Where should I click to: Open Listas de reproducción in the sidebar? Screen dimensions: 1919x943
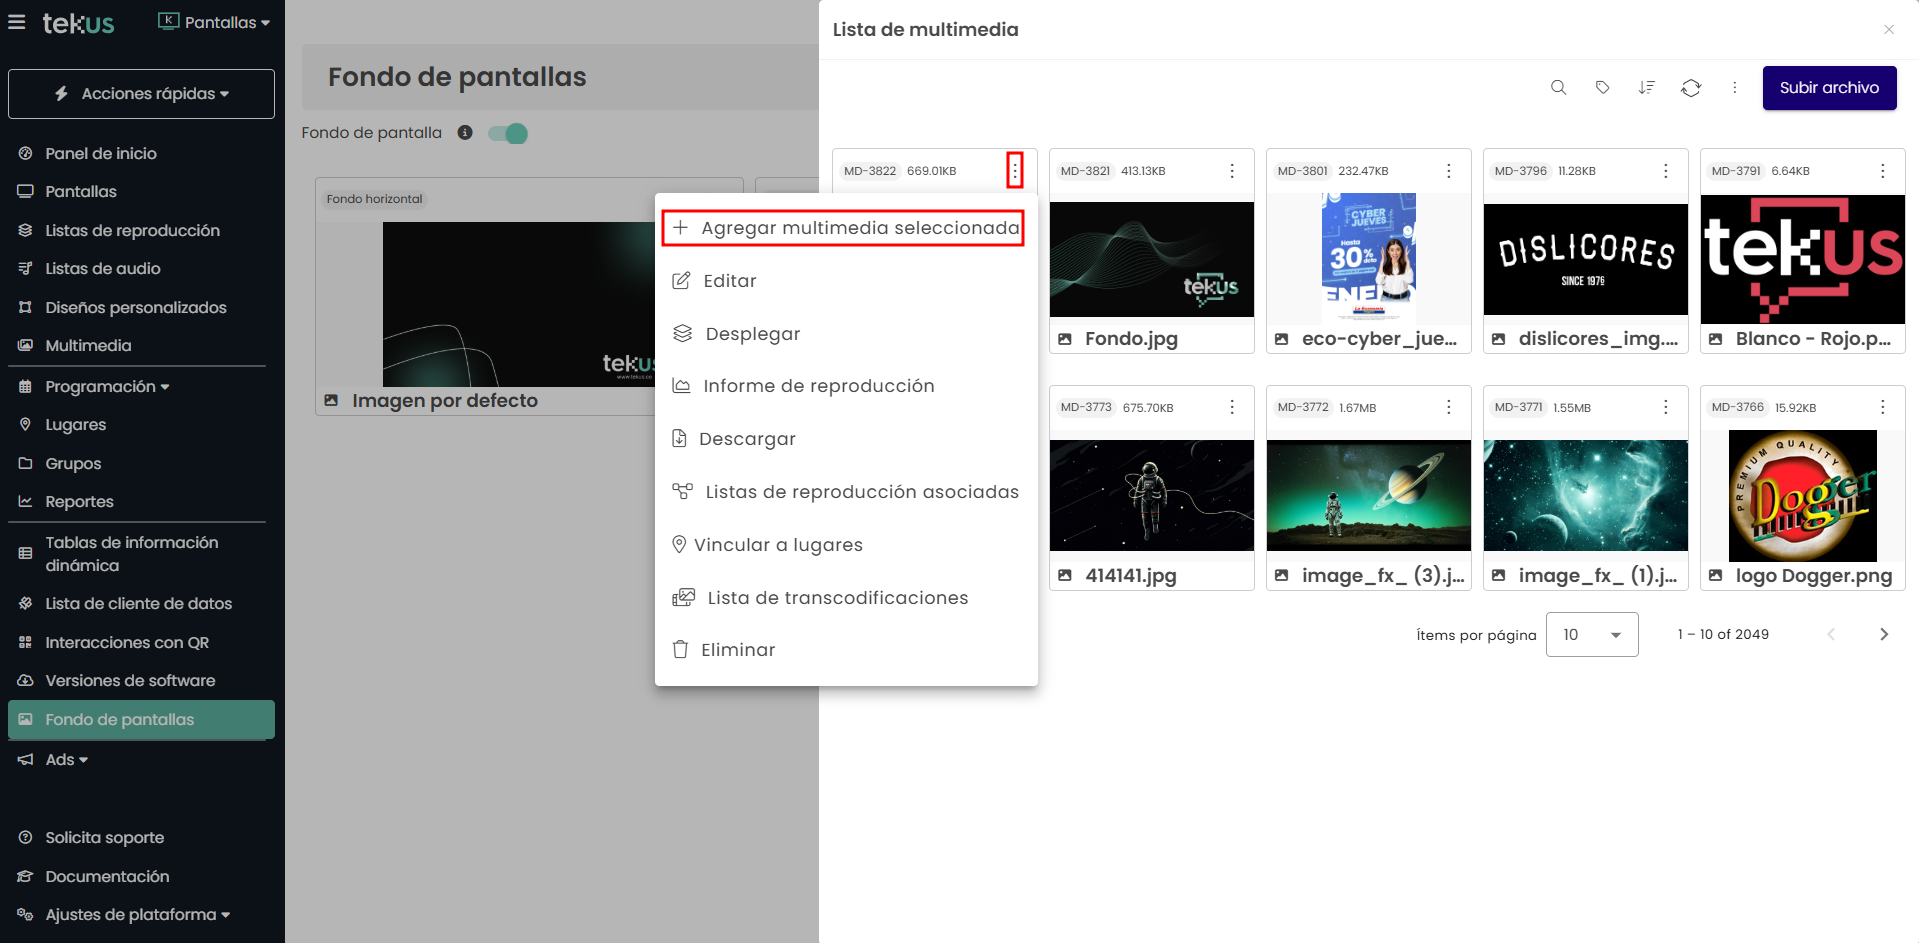click(x=132, y=230)
